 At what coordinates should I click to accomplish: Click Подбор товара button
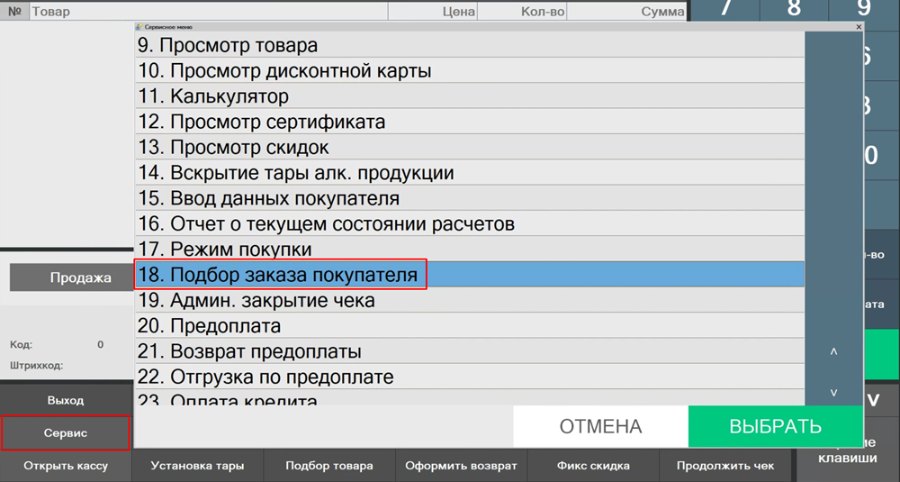pyautogui.click(x=329, y=466)
